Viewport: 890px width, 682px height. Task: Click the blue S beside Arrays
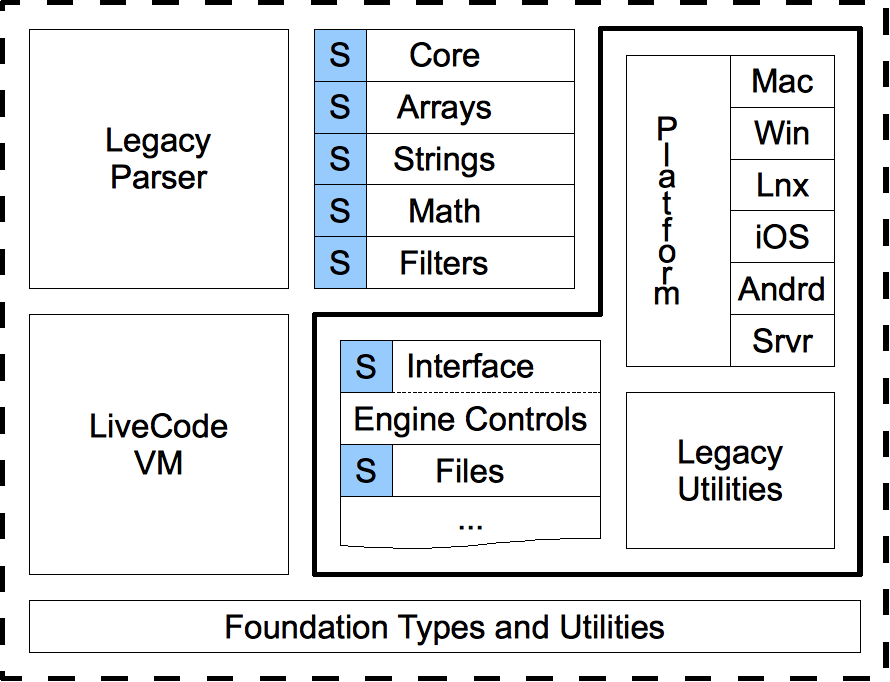pos(341,107)
